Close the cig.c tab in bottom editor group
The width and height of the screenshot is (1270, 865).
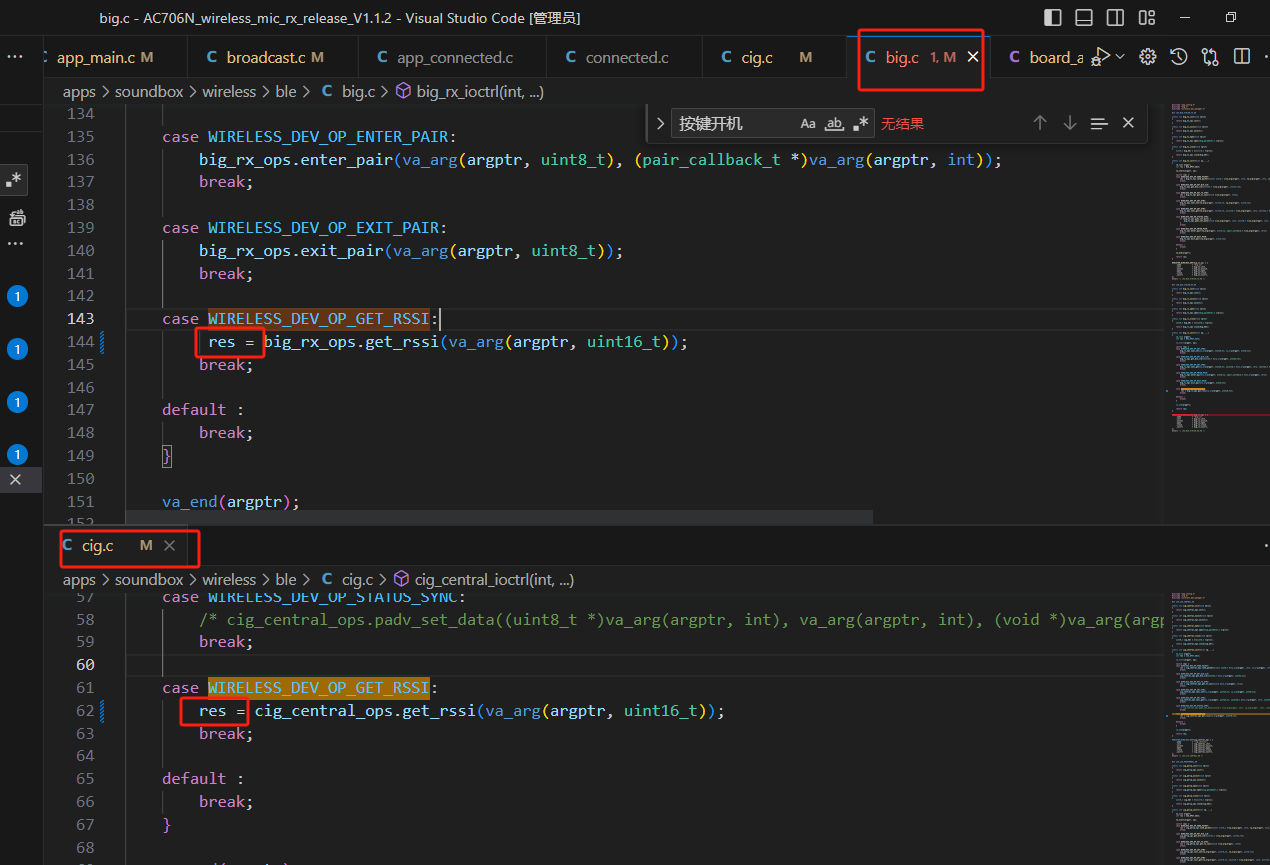[169, 546]
